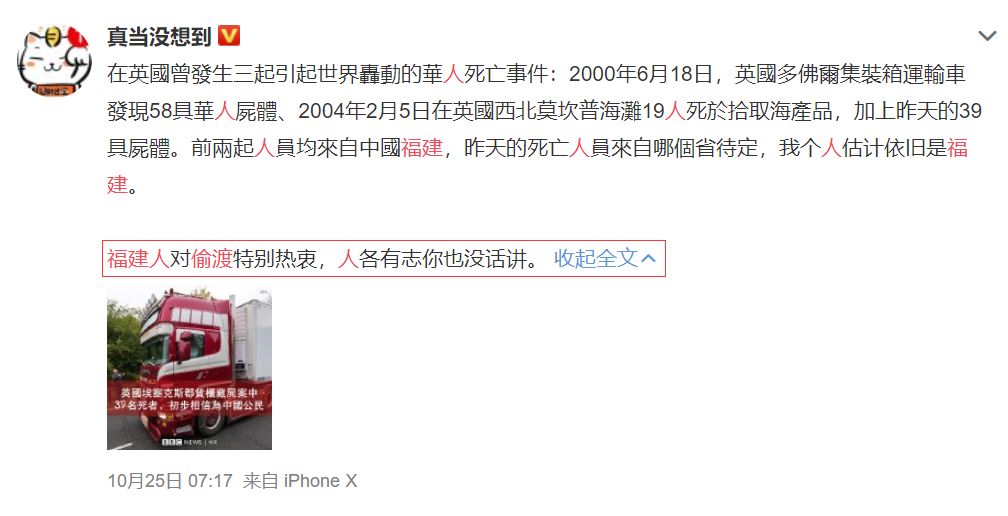Open the cat avatar profile picture
This screenshot has width=1008, height=516.
click(x=54, y=61)
